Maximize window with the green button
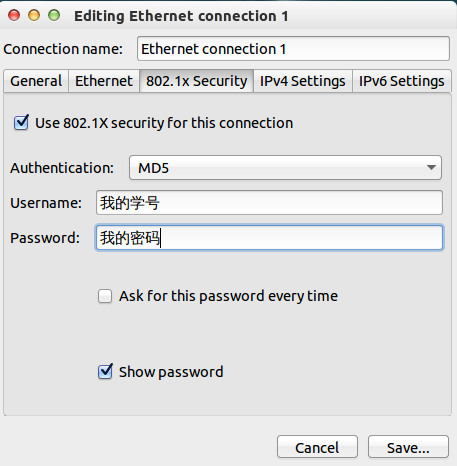Screen dimensions: 457x466 click(54, 15)
